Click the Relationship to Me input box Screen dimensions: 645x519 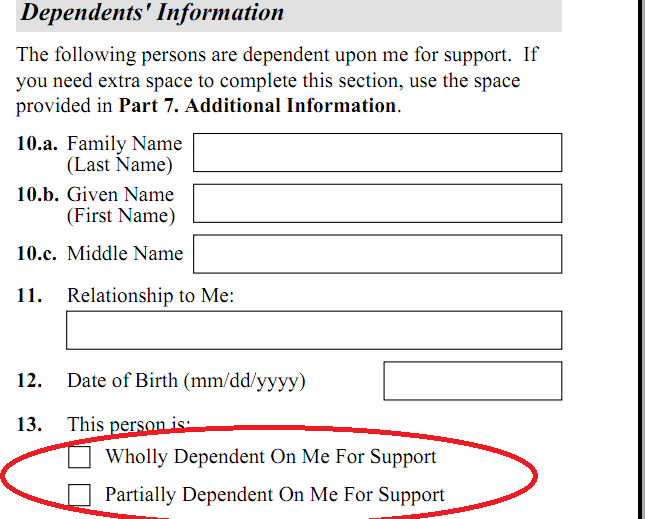[x=314, y=330]
